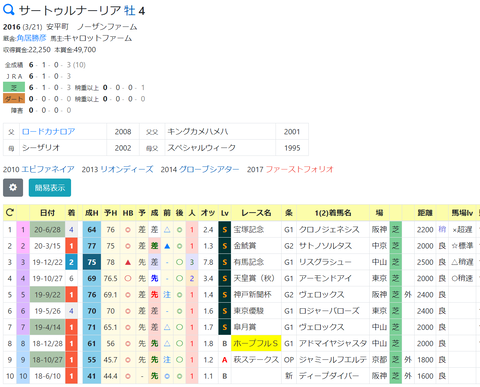Click race name 金鯱賞

click(x=245, y=246)
